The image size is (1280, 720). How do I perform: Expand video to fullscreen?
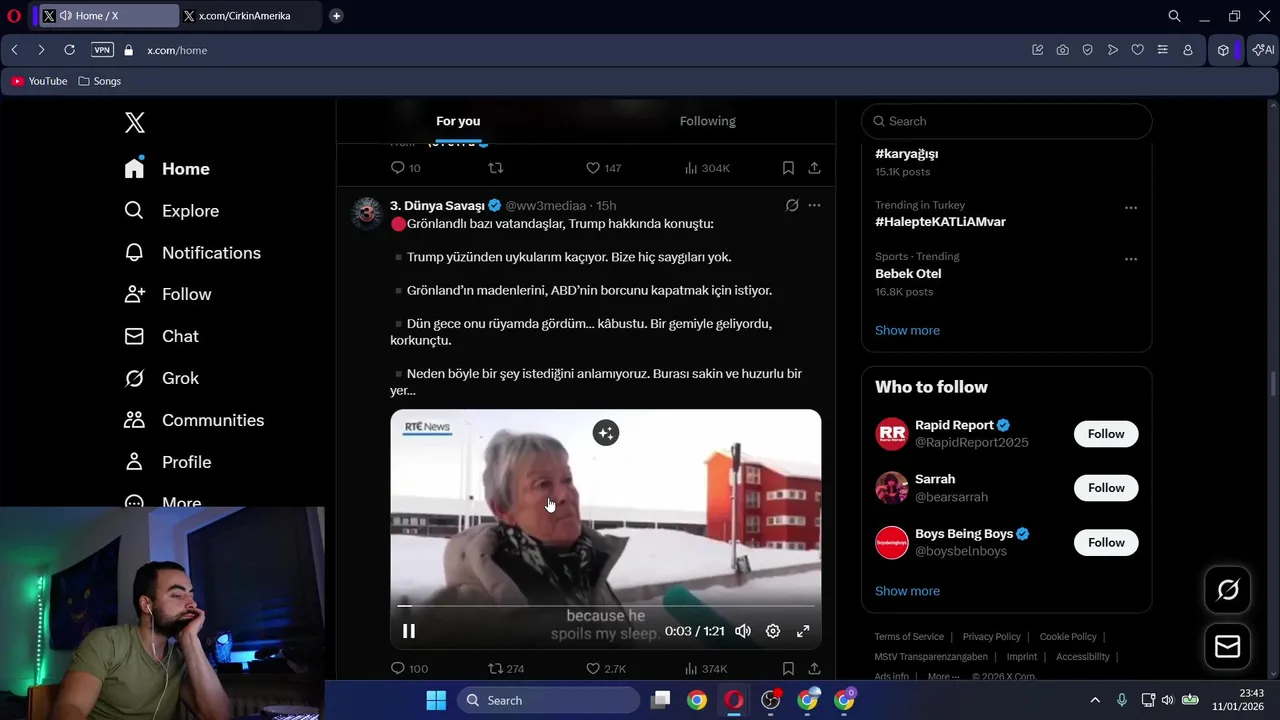[803, 631]
